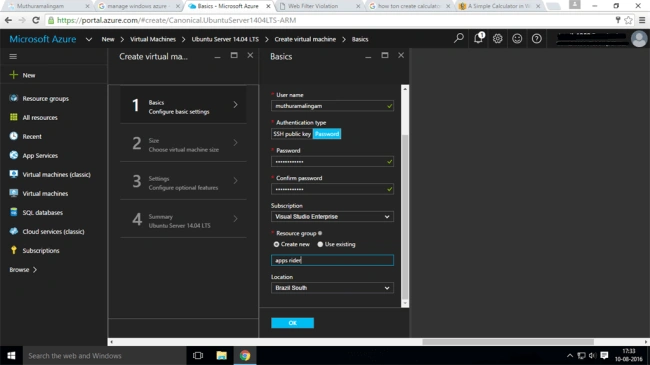The image size is (650, 365).
Task: Open File Explorer on taskbar
Action: pos(221,355)
